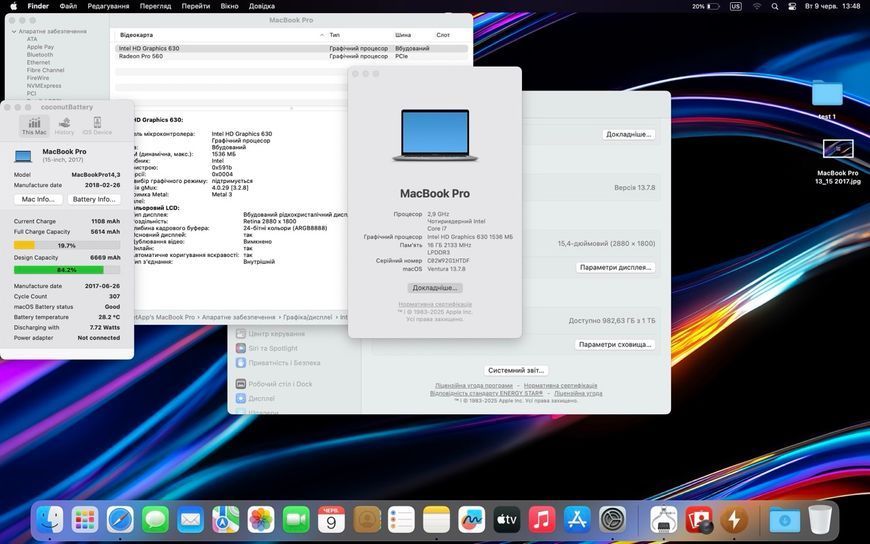This screenshot has width=870, height=544.
Task: Open Contacts from the Dock
Action: [x=366, y=520]
